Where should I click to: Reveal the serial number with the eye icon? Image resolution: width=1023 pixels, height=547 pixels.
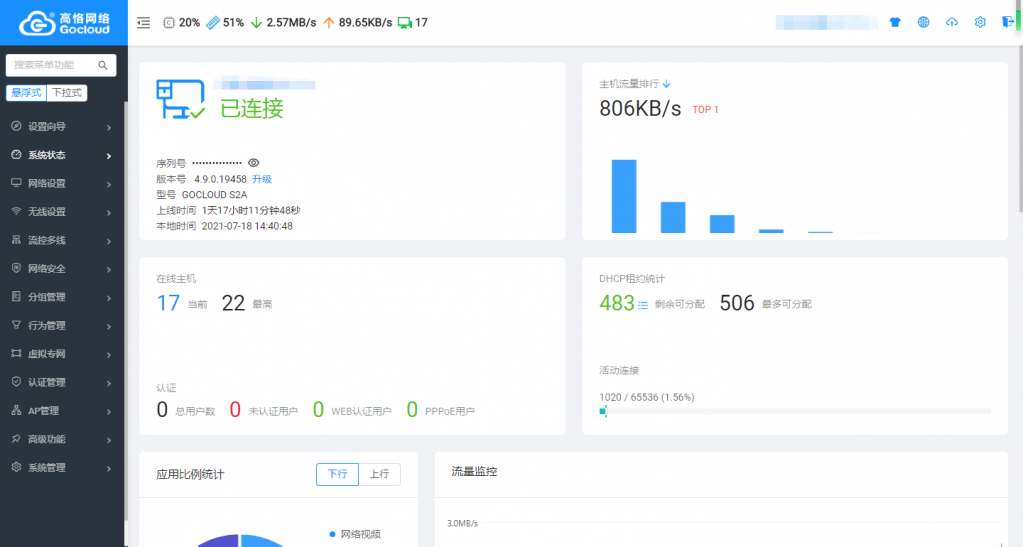[253, 163]
